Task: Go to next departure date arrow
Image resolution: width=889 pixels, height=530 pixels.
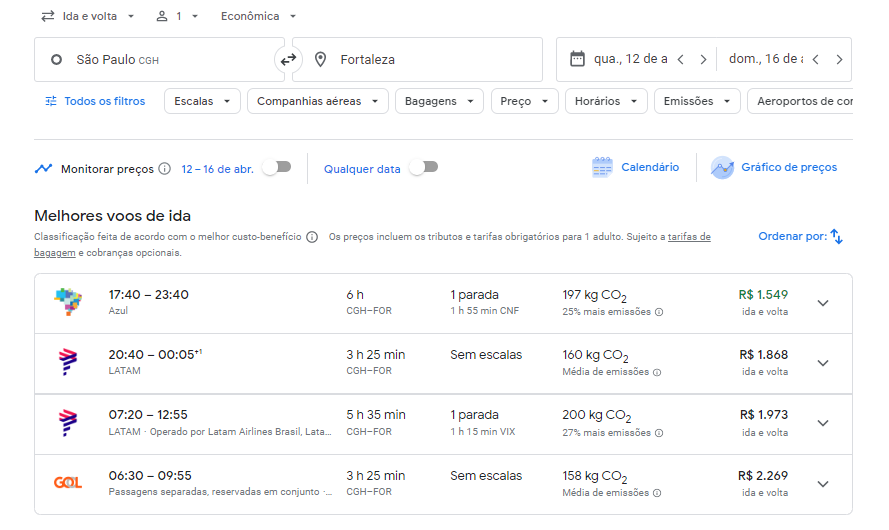Action: (x=703, y=60)
